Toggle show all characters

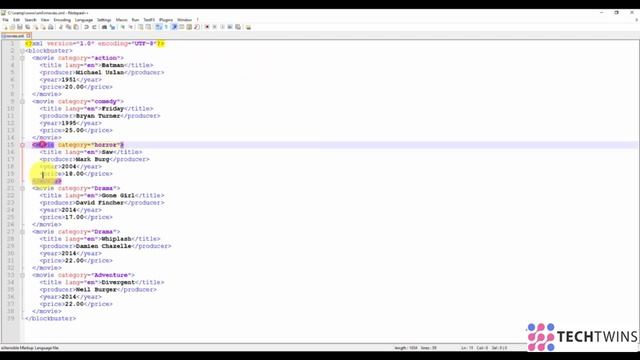(166, 27)
